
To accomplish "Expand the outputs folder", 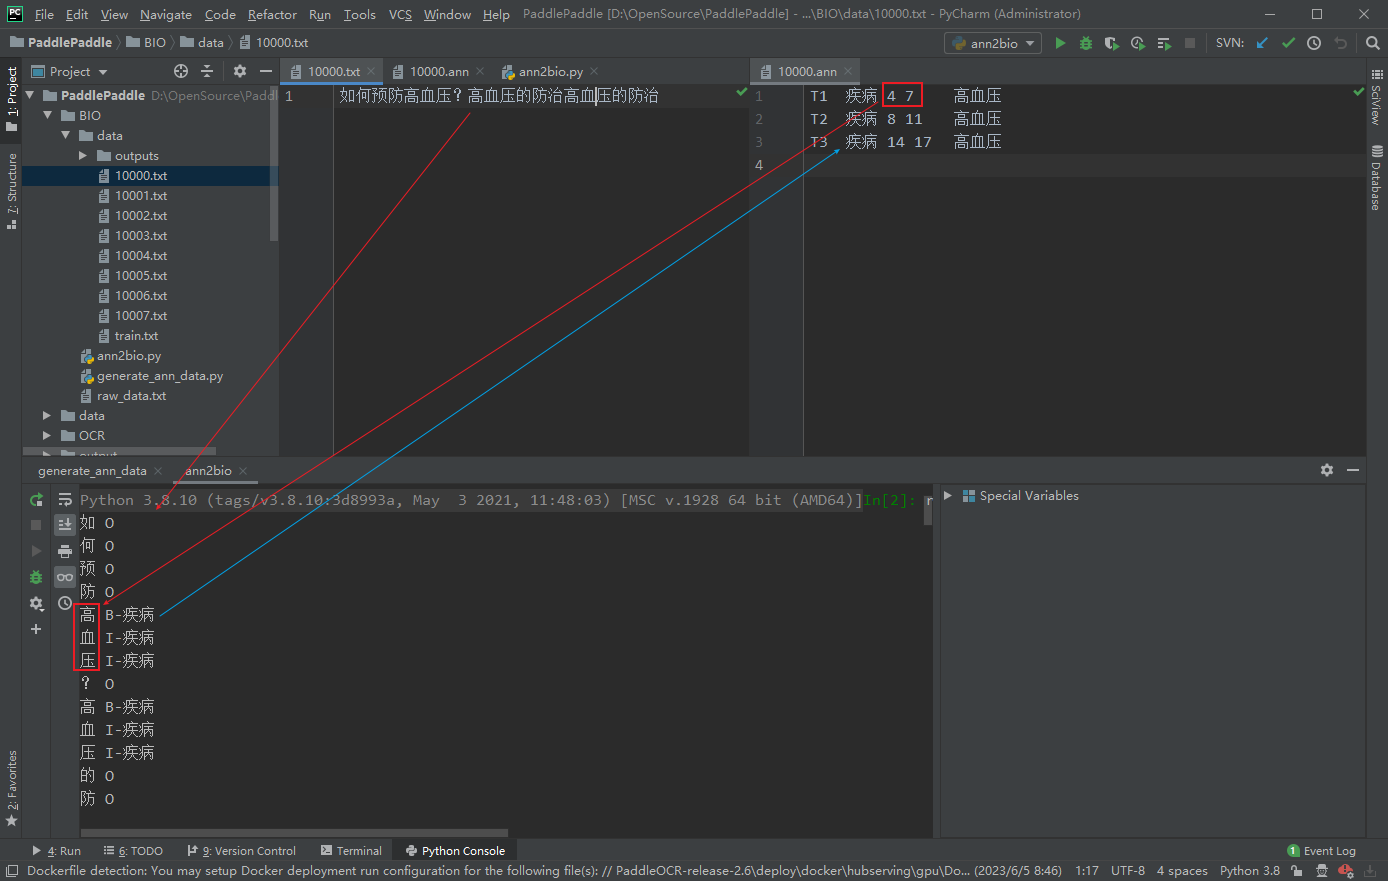I will (x=84, y=155).
